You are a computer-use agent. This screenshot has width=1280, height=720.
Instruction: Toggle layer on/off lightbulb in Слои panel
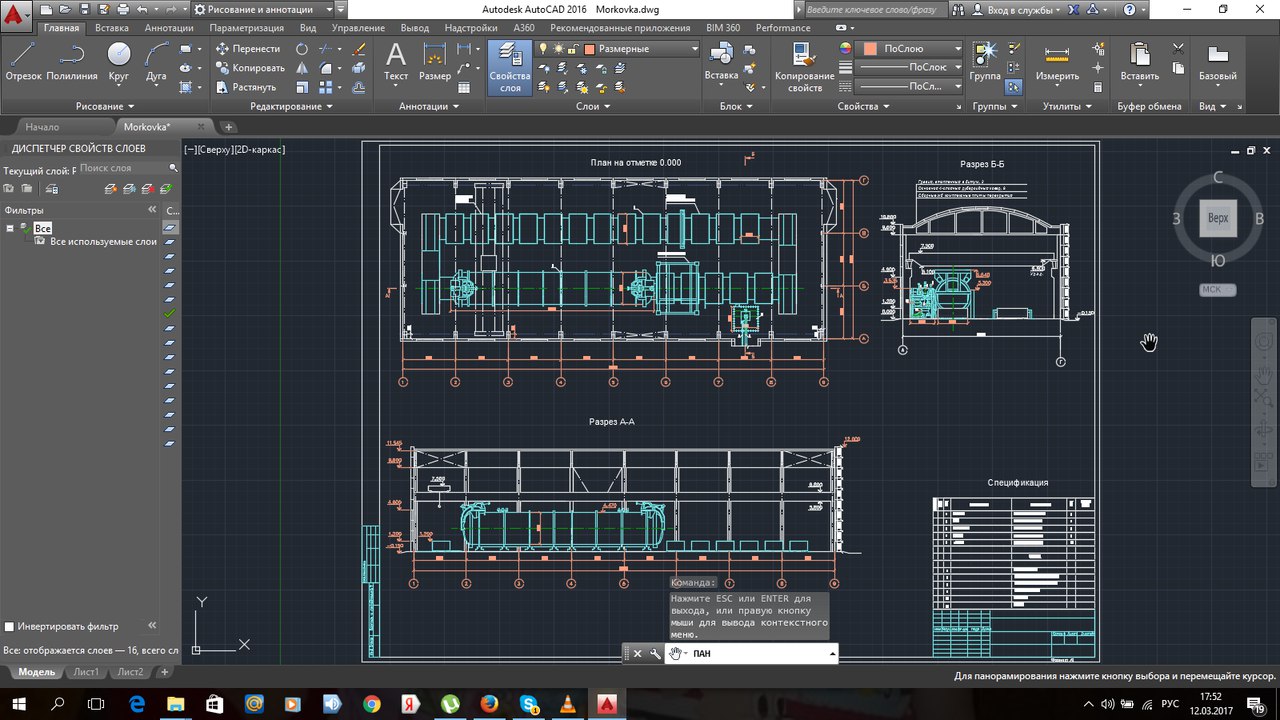[544, 49]
